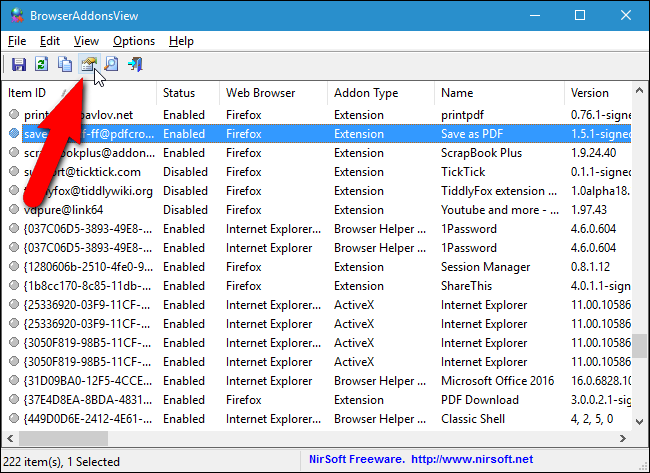Click the Save Selected Items toolbar icon
This screenshot has width=650, height=473.
tap(18, 64)
